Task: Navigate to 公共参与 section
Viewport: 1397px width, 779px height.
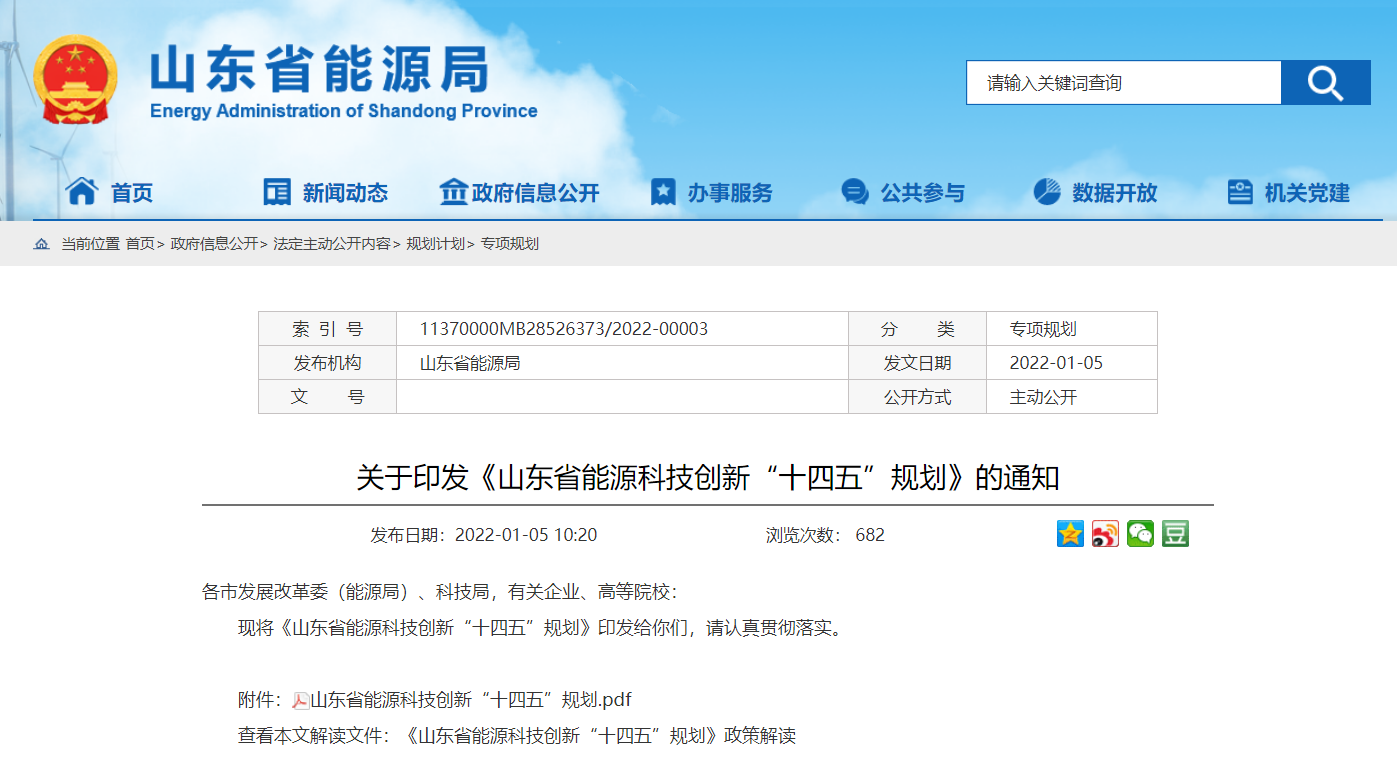Action: coord(903,192)
